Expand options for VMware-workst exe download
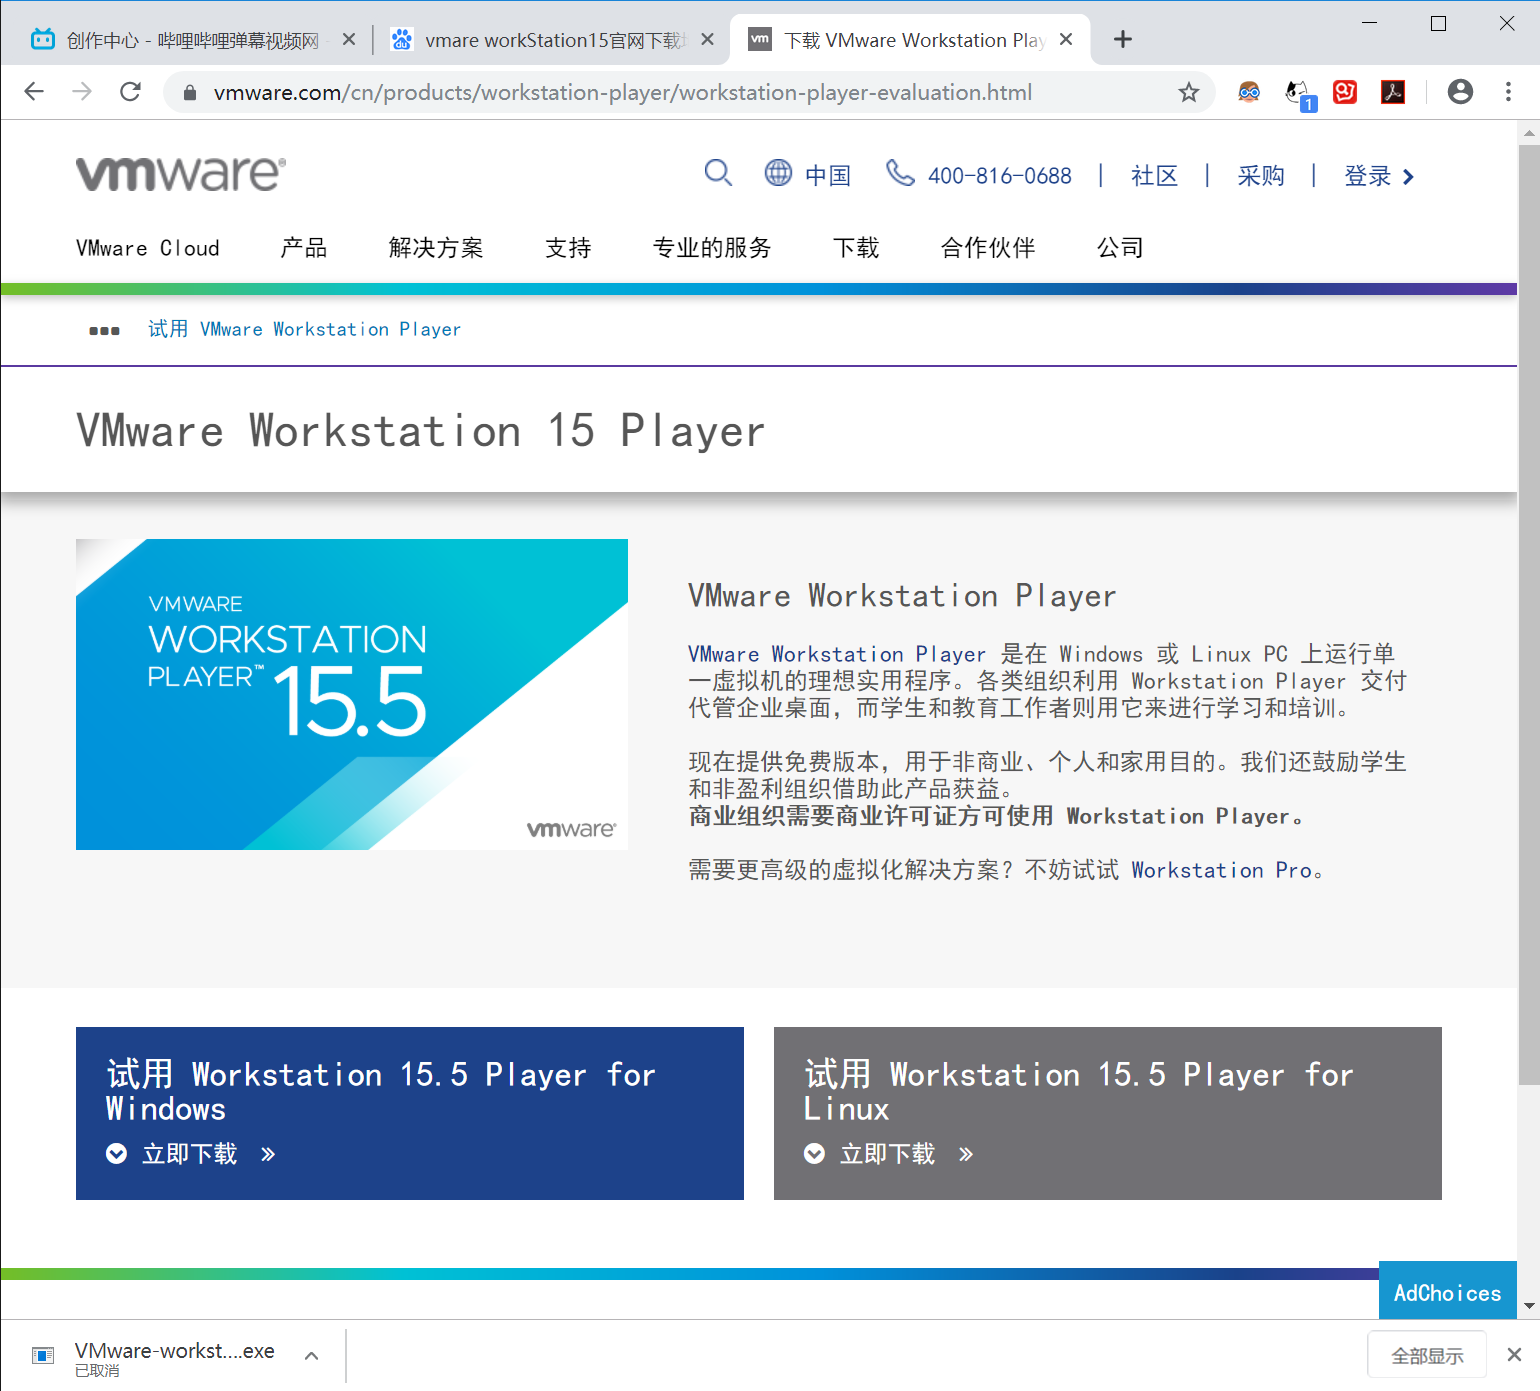Screen dimensions: 1540x1391 pos(311,1356)
